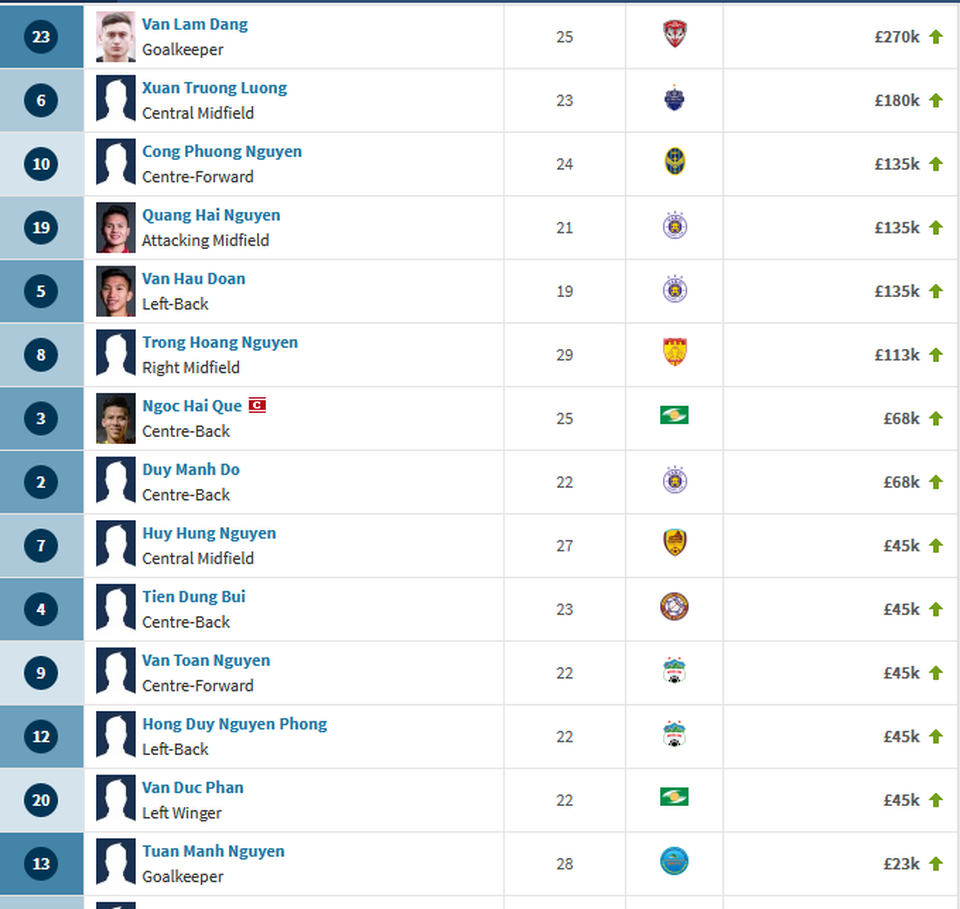Click Cong Phuong Nguyen's club crest icon
The height and width of the screenshot is (909, 960).
674,162
